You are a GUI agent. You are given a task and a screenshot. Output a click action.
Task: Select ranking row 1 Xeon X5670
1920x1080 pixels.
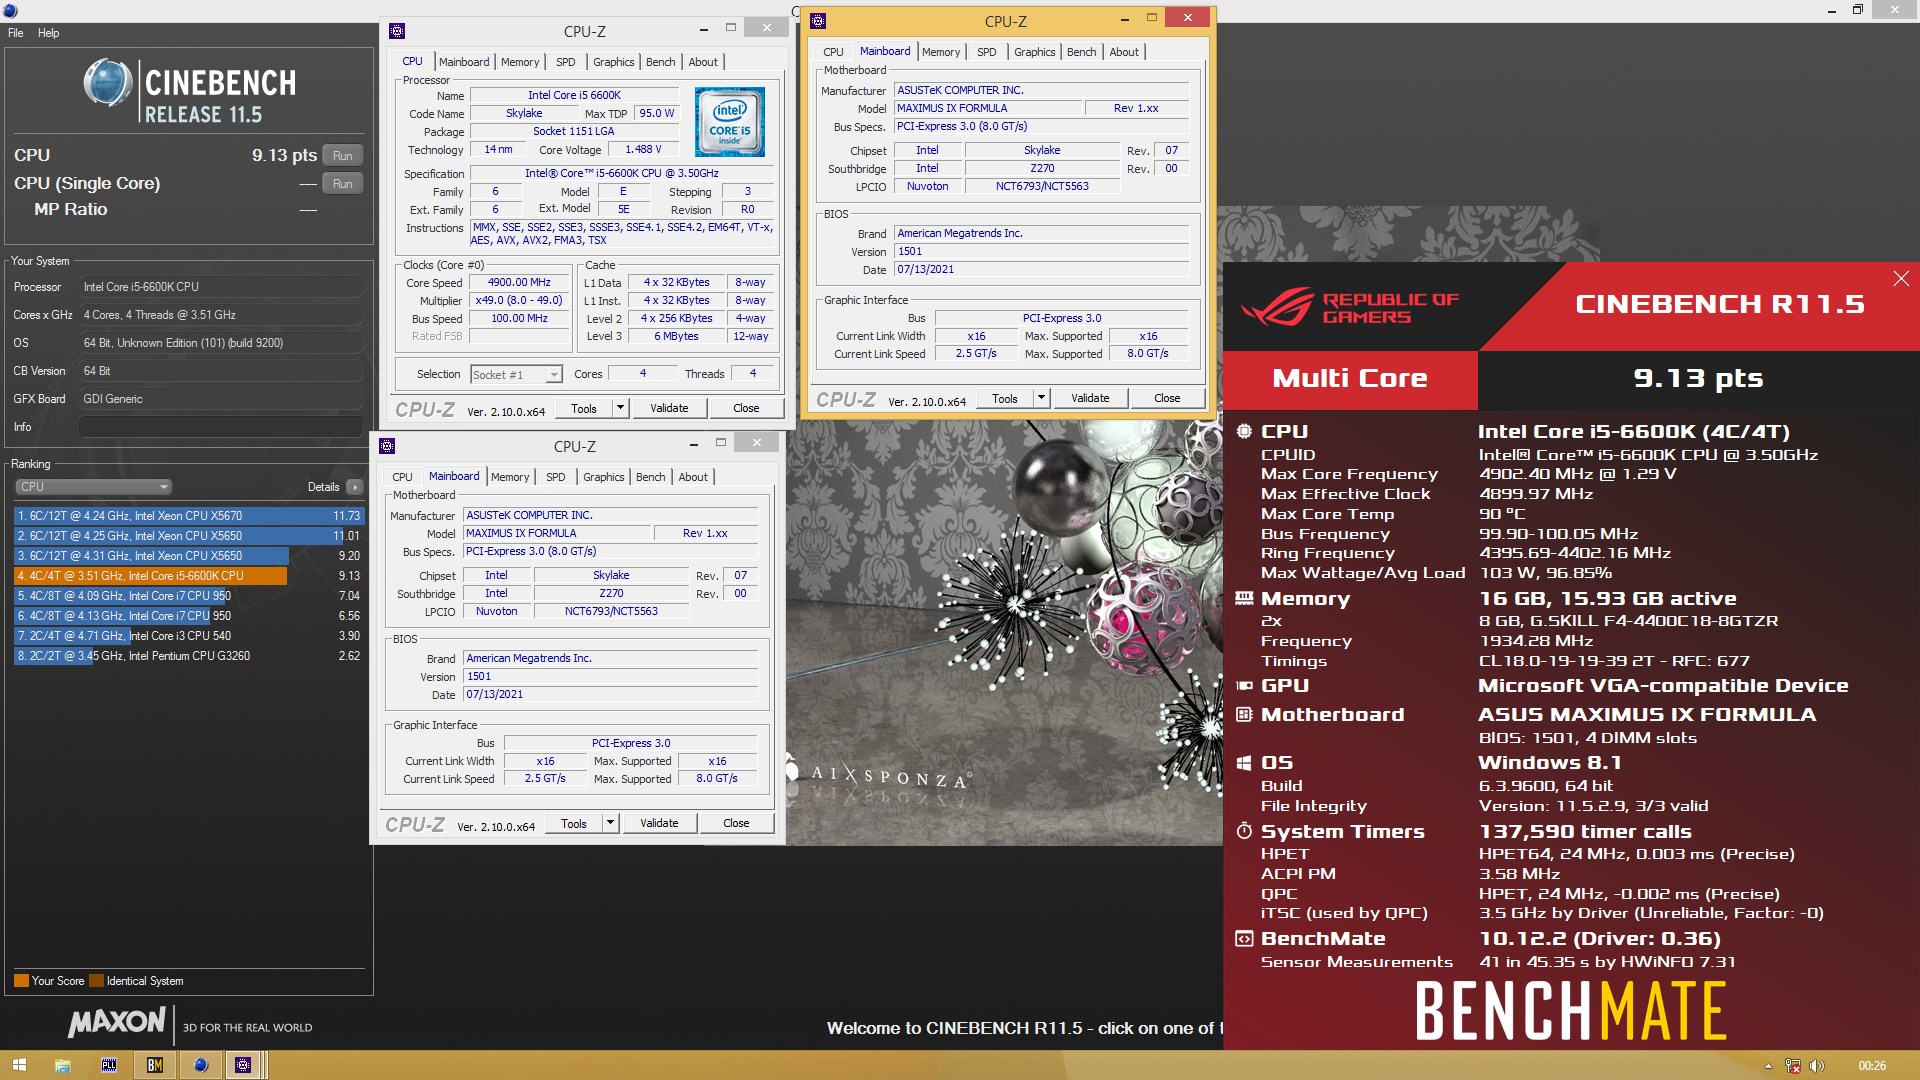[188, 516]
